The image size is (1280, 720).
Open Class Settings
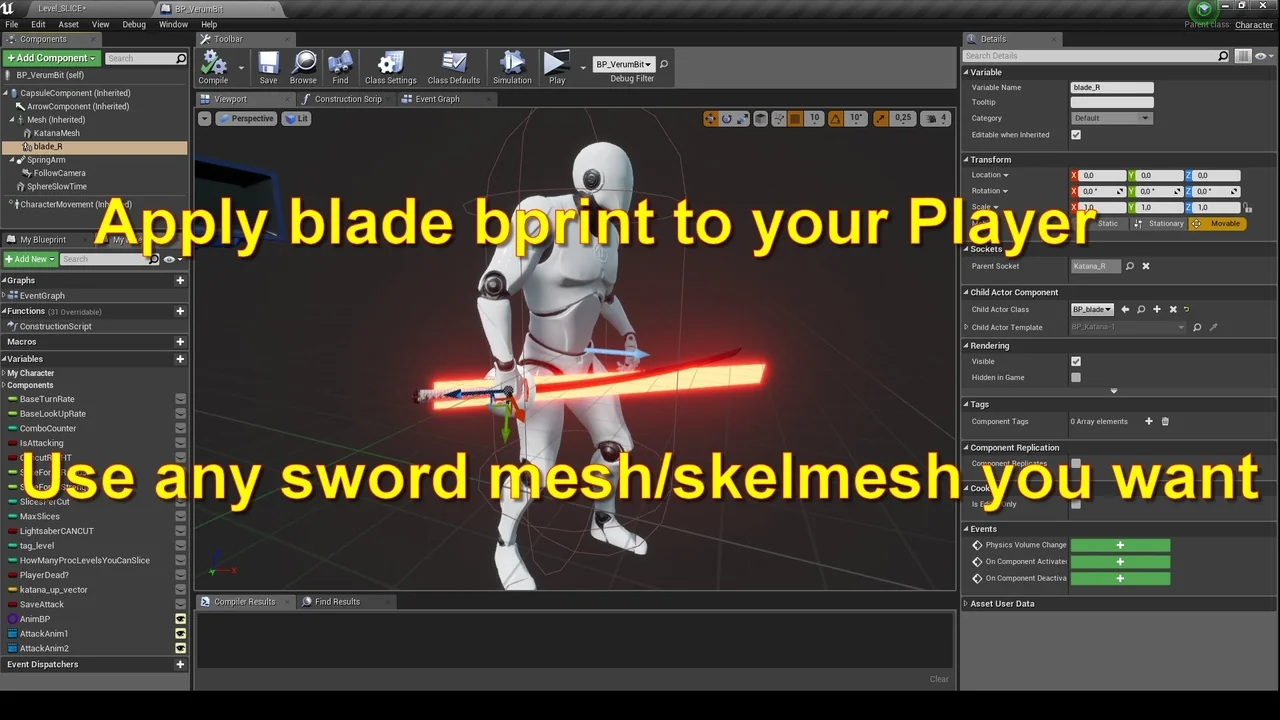[390, 66]
